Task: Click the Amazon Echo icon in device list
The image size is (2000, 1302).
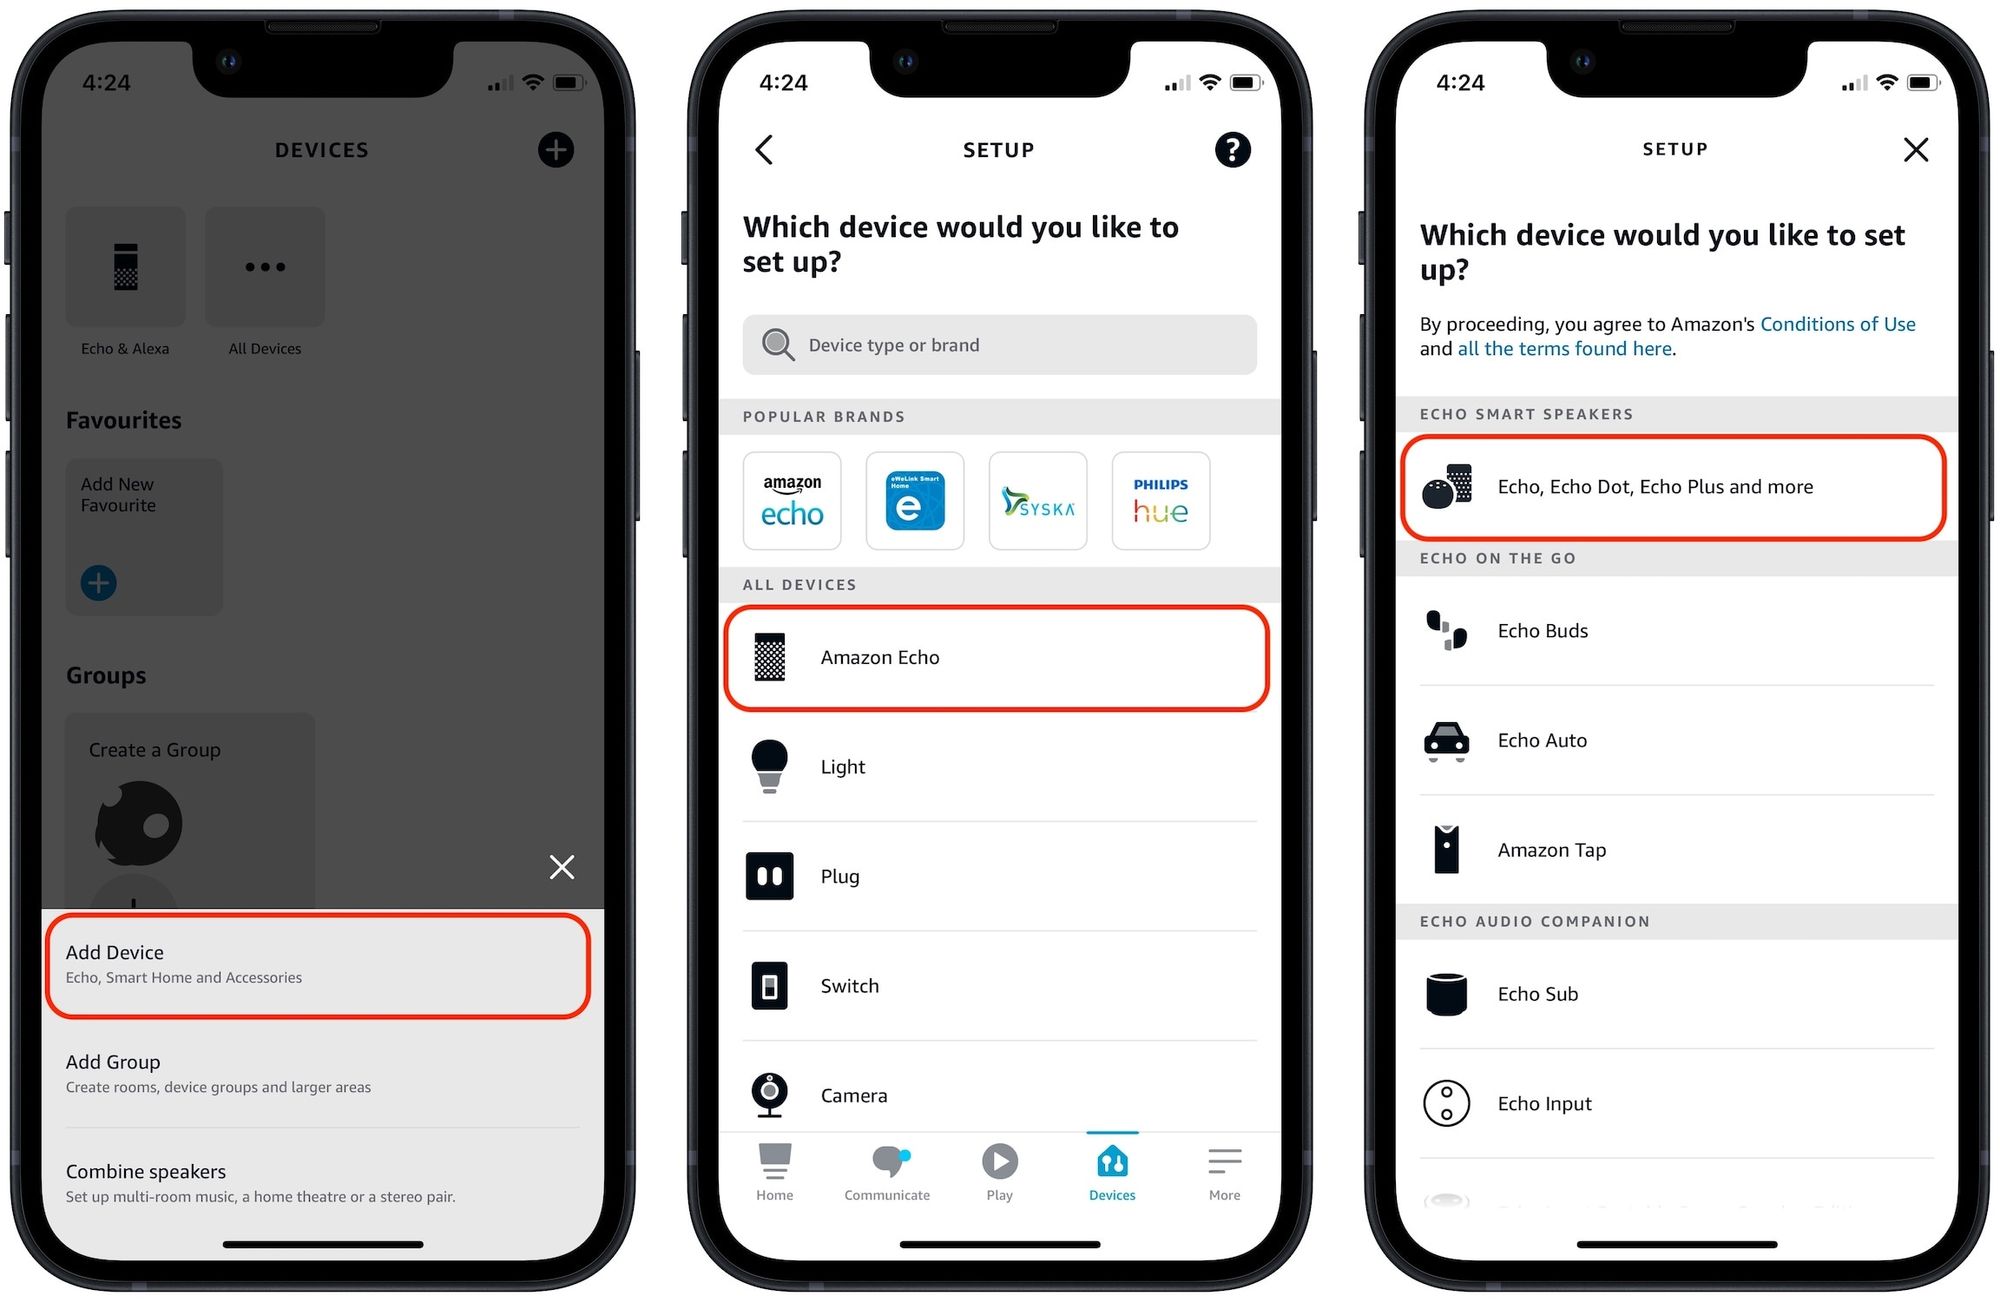Action: pyautogui.click(x=771, y=655)
